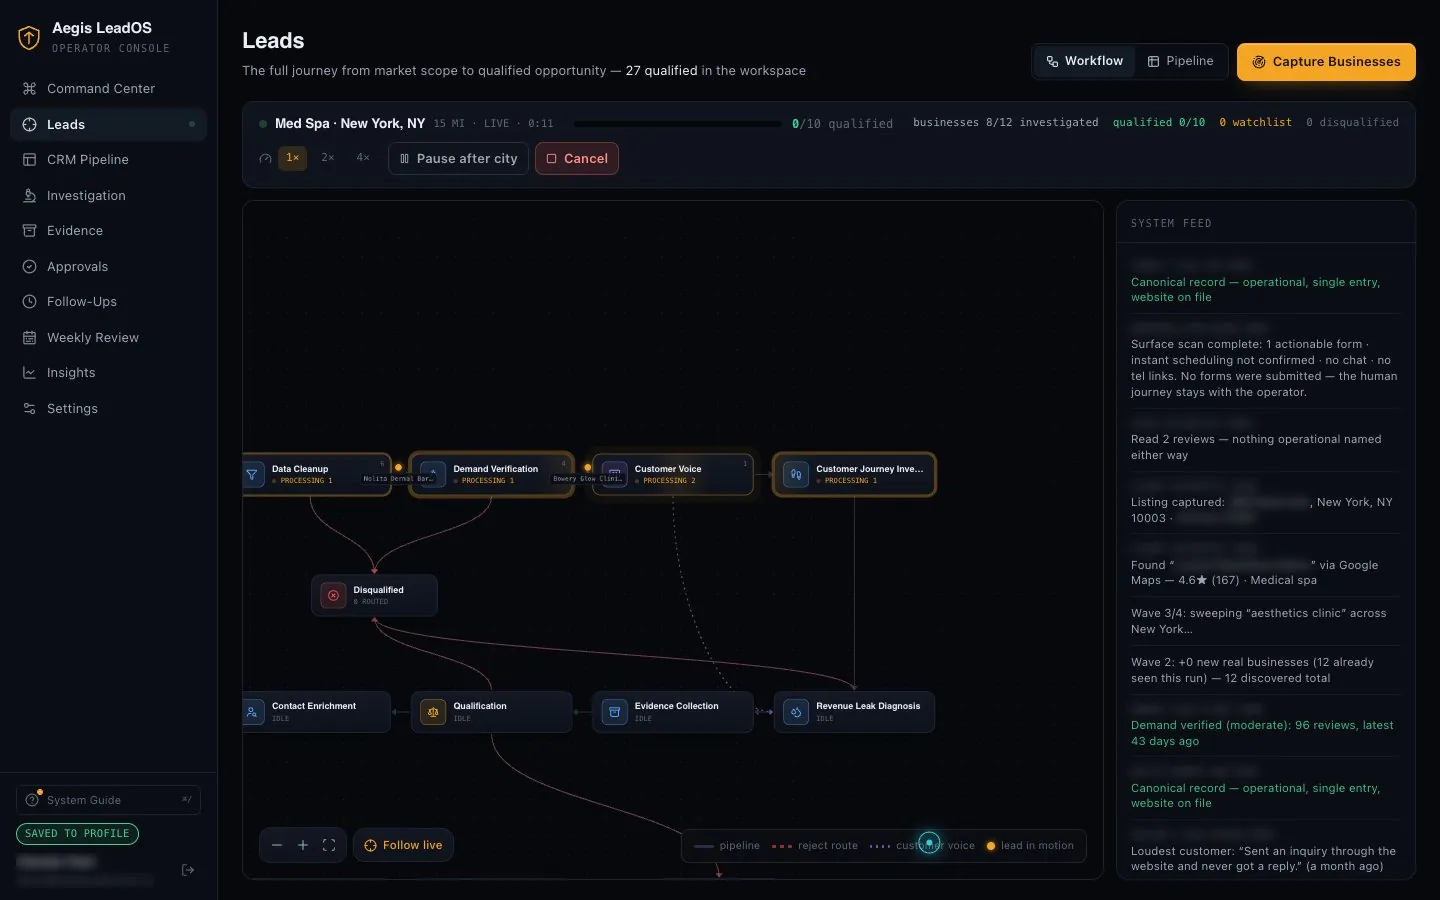Switch to the Workflow view
Image resolution: width=1440 pixels, height=900 pixels.
click(x=1085, y=61)
